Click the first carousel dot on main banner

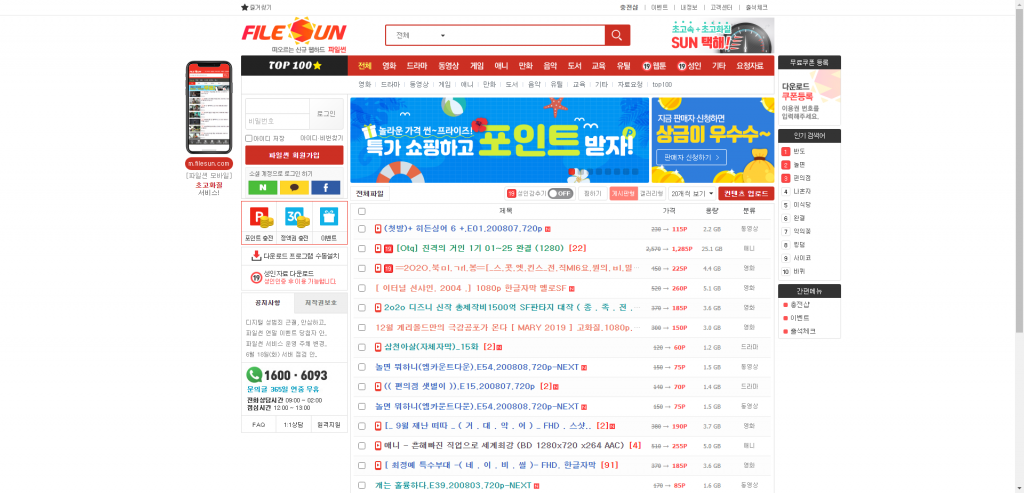click(572, 172)
